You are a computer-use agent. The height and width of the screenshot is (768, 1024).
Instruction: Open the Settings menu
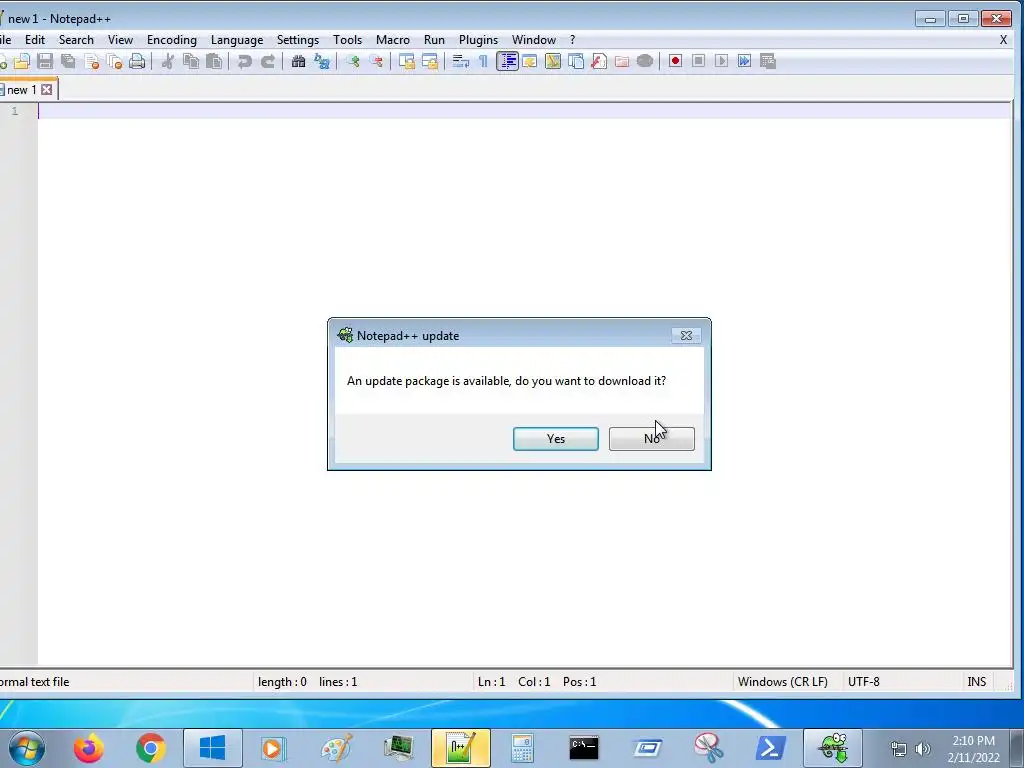point(298,40)
